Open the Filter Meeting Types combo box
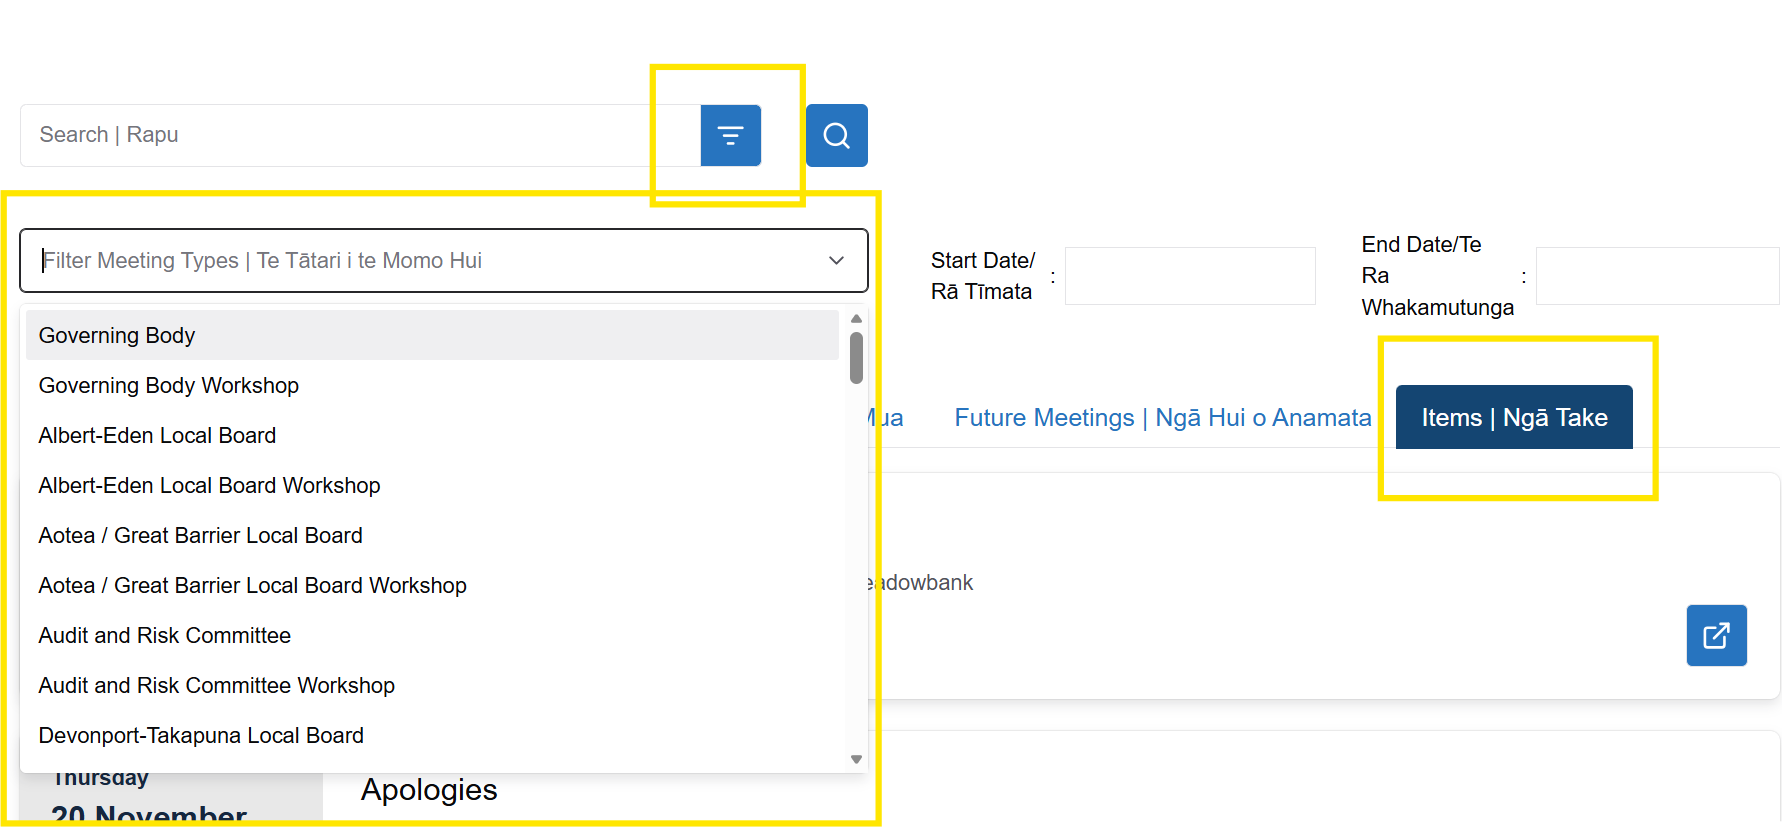 pos(440,260)
